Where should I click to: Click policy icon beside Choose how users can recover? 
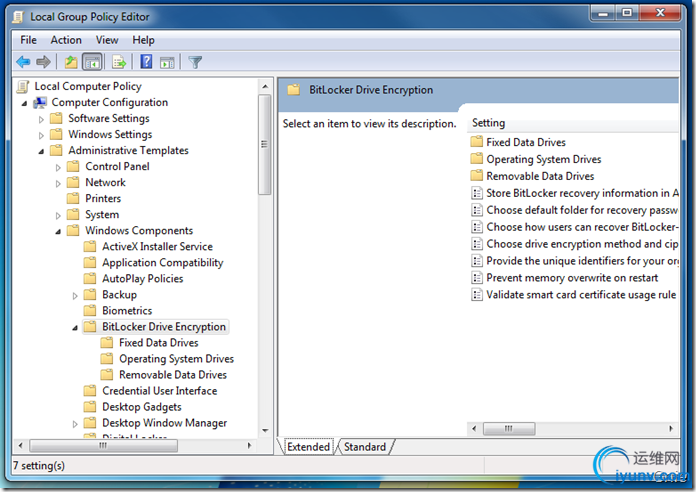(477, 227)
